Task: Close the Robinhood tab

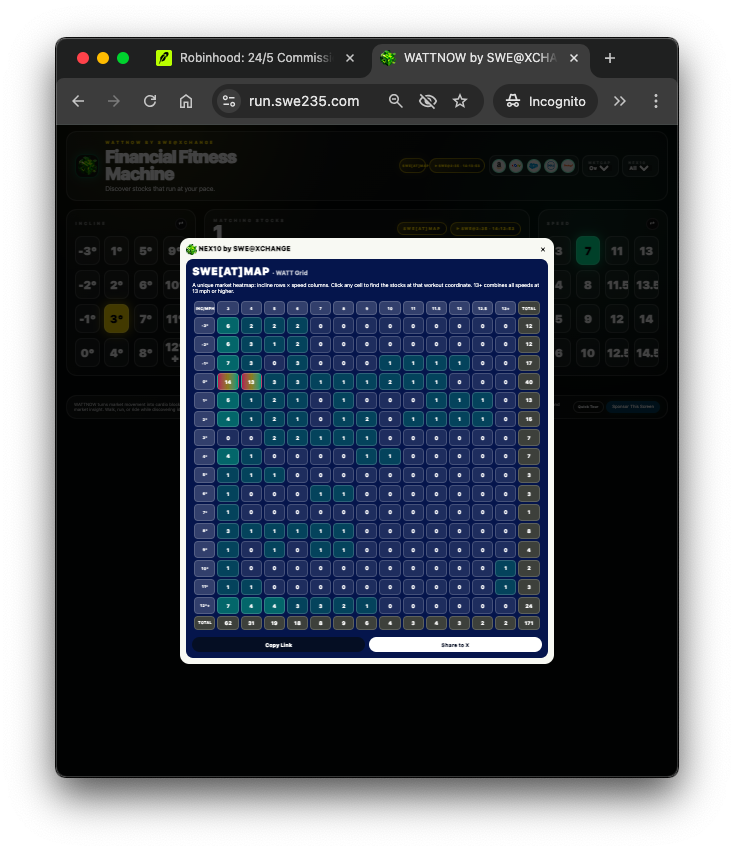Action: click(x=350, y=58)
